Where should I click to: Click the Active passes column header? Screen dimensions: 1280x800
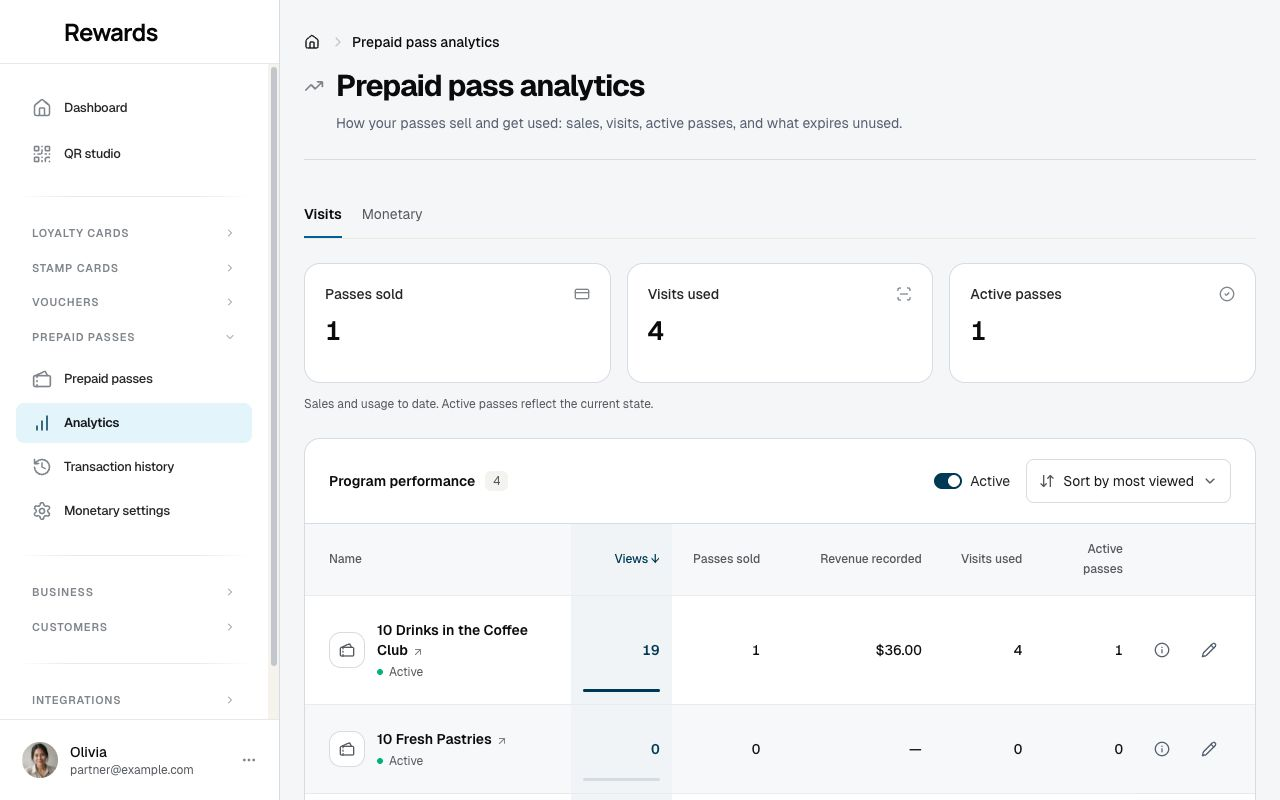point(1104,559)
